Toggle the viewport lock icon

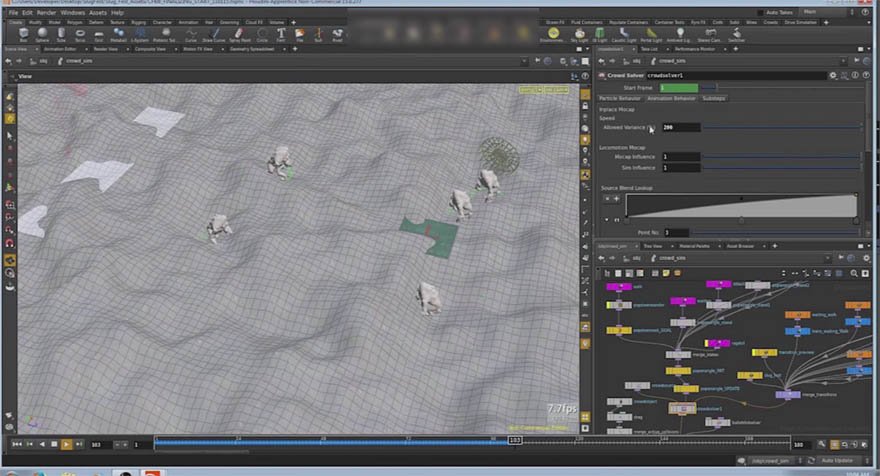tap(585, 106)
